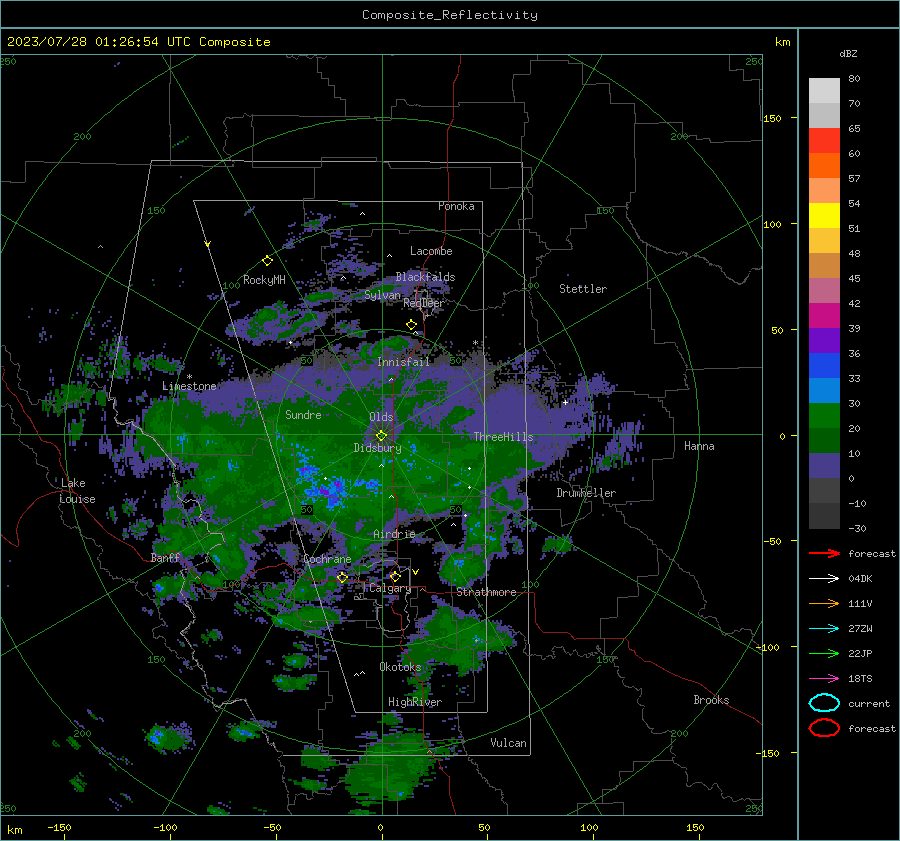This screenshot has height=841, width=900.
Task: Click the 27ZW legend text
Action: pos(860,629)
